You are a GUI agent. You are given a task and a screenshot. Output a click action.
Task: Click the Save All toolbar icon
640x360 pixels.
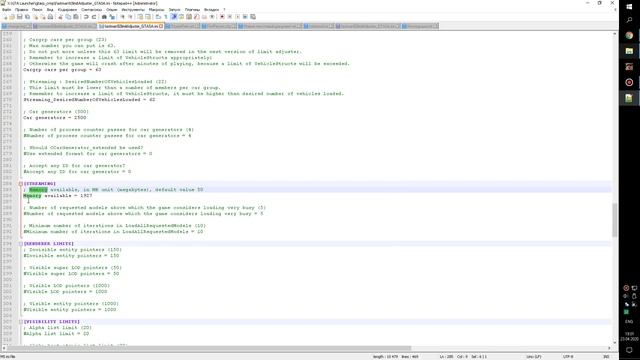tap(27, 17)
